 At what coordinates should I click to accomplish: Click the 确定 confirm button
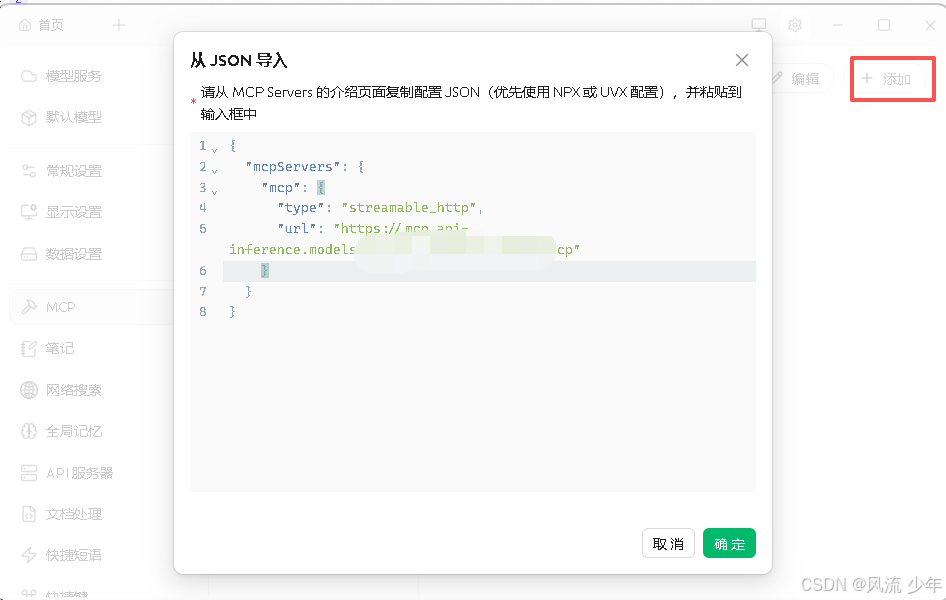pyautogui.click(x=729, y=543)
